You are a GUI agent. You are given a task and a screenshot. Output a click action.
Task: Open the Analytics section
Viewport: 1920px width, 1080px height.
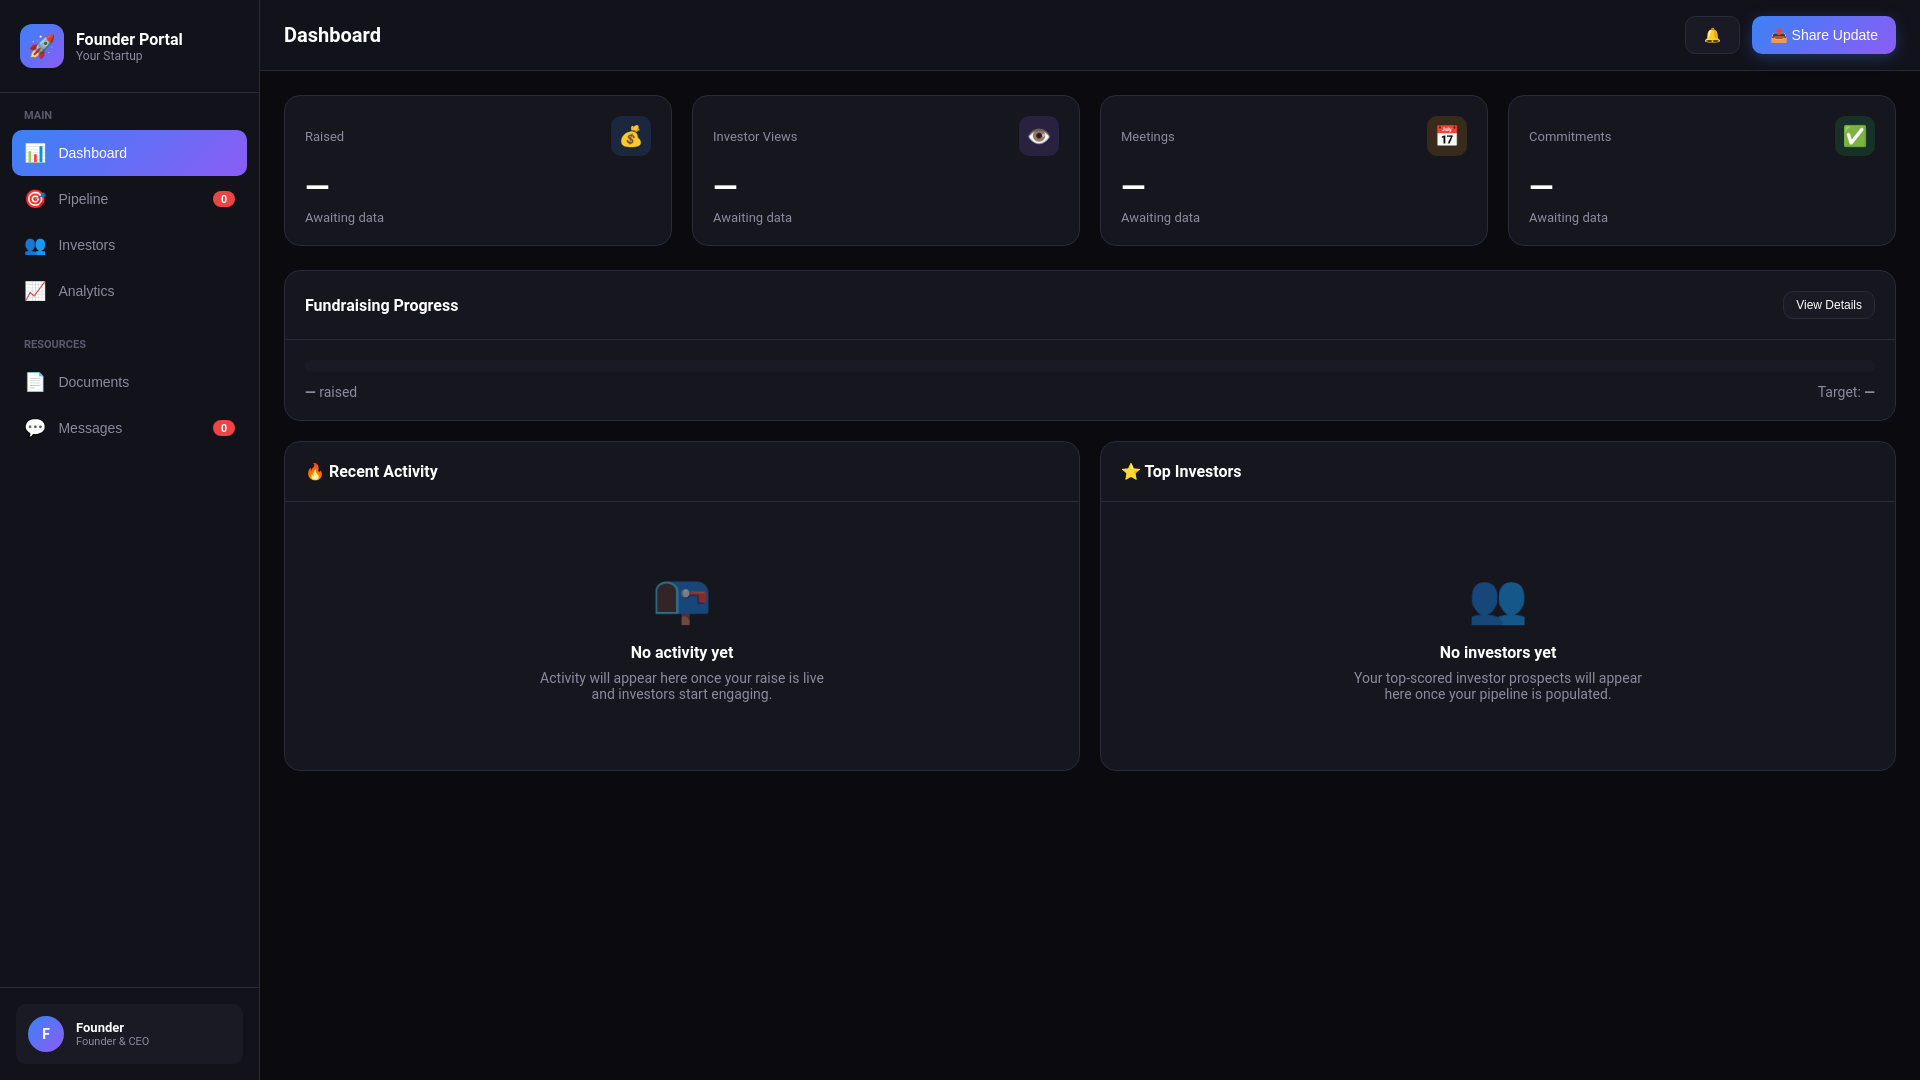(129, 291)
